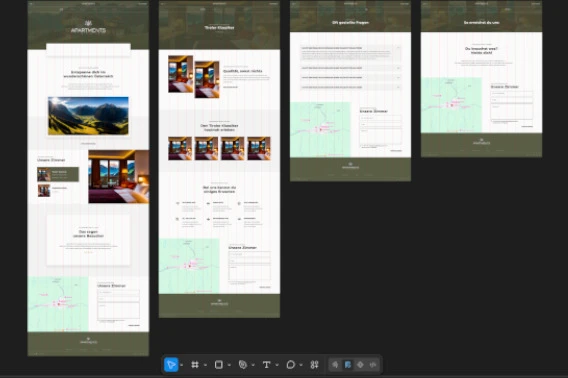Select the large hotel room photo on home page
The image size is (568, 378).
(118, 176)
